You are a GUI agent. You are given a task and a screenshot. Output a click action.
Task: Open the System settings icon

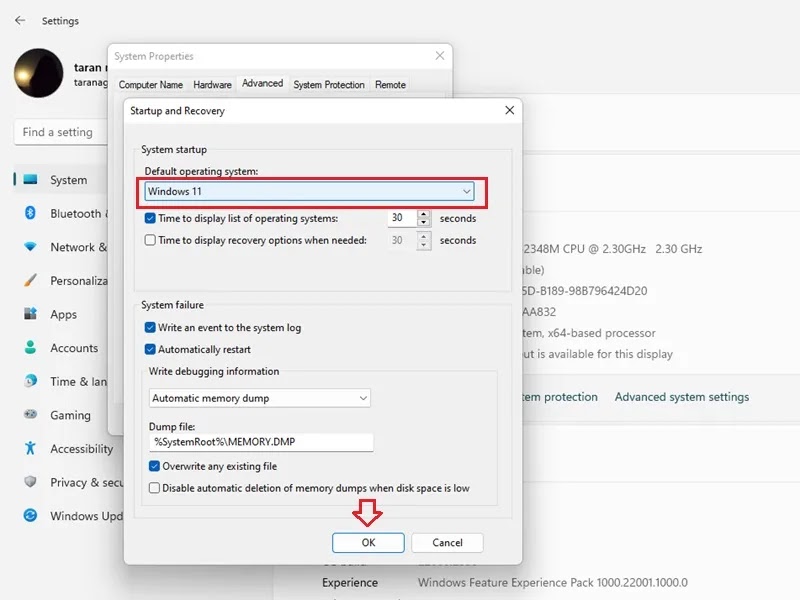click(31, 180)
